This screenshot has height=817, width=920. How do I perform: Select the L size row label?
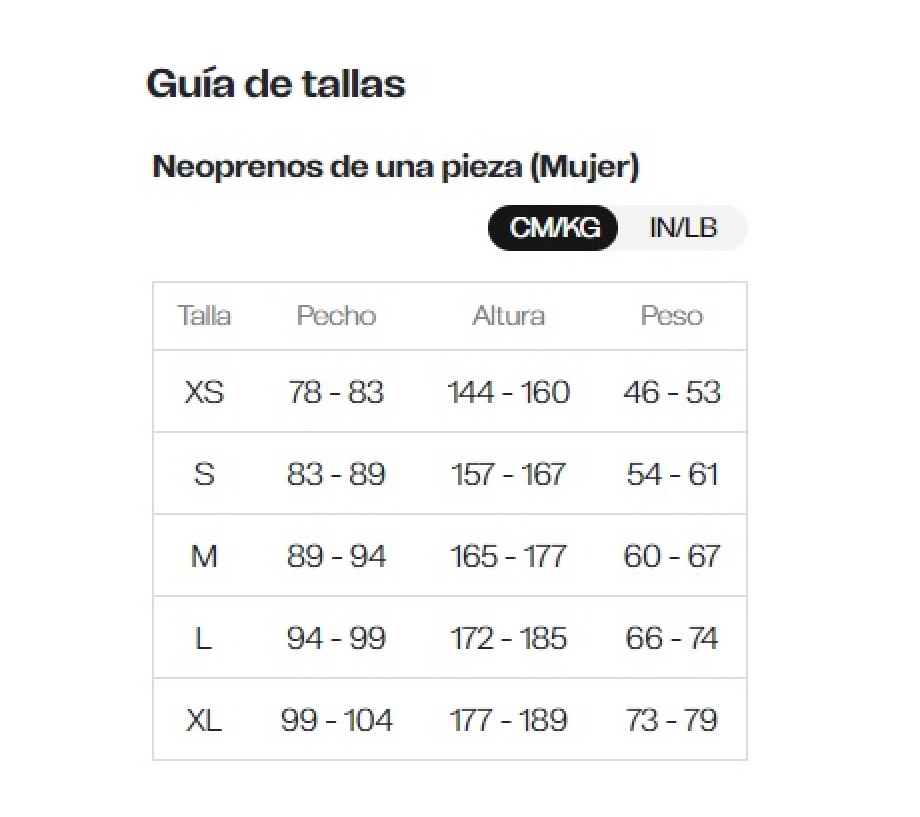tap(204, 638)
